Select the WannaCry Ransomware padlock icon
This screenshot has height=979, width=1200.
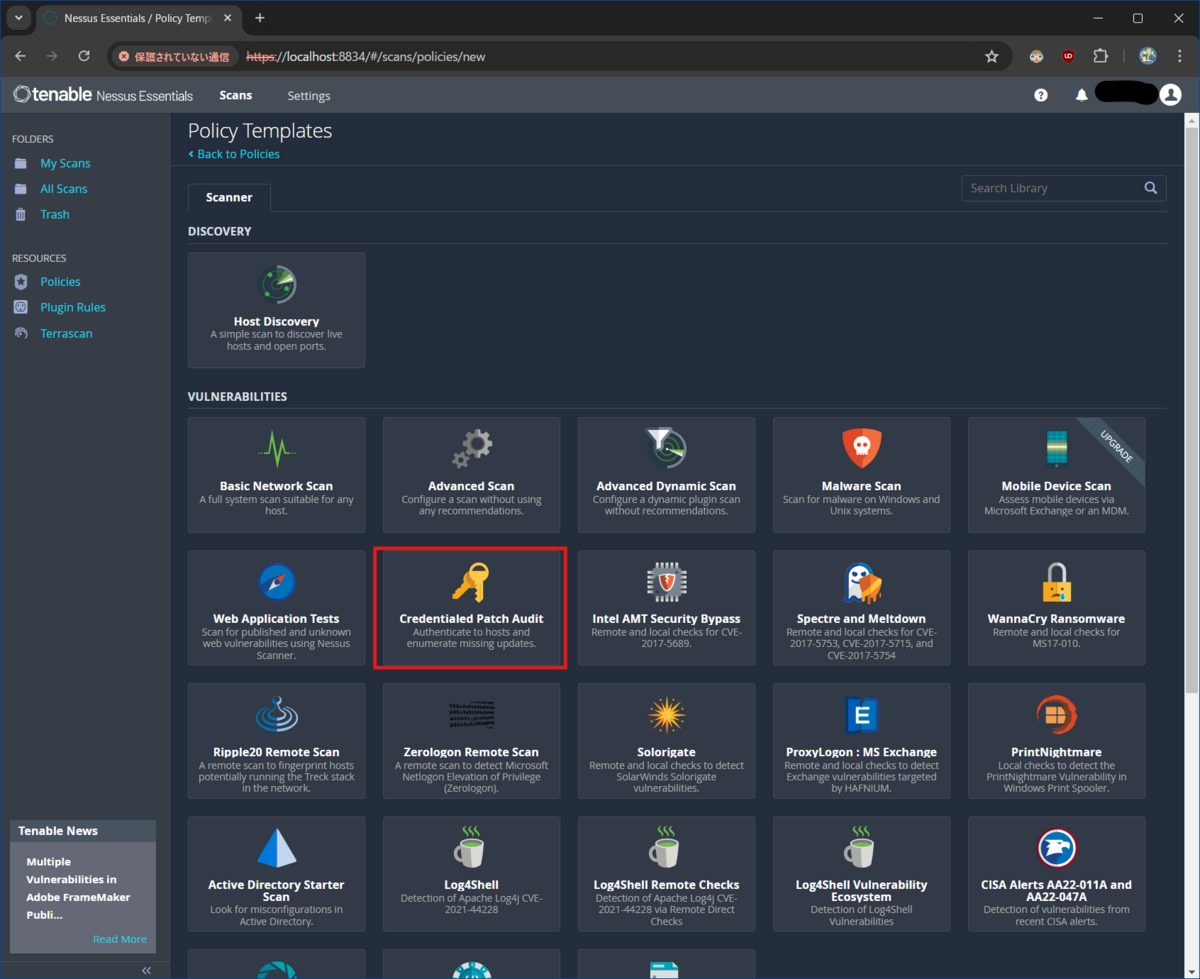tap(1056, 582)
